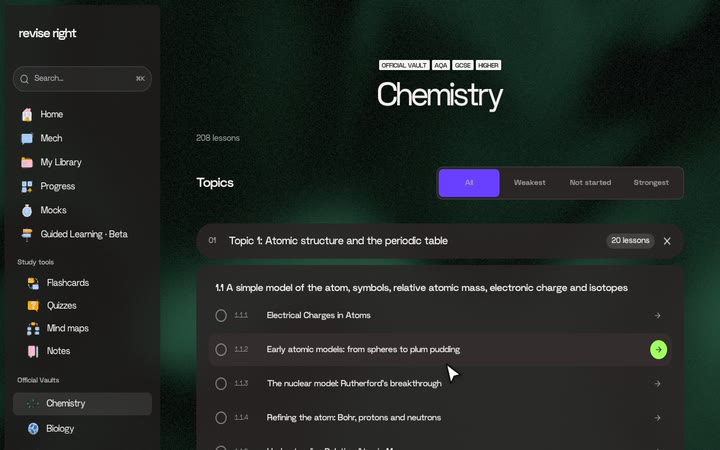
Task: Click the Home house icon
Action: 27,114
